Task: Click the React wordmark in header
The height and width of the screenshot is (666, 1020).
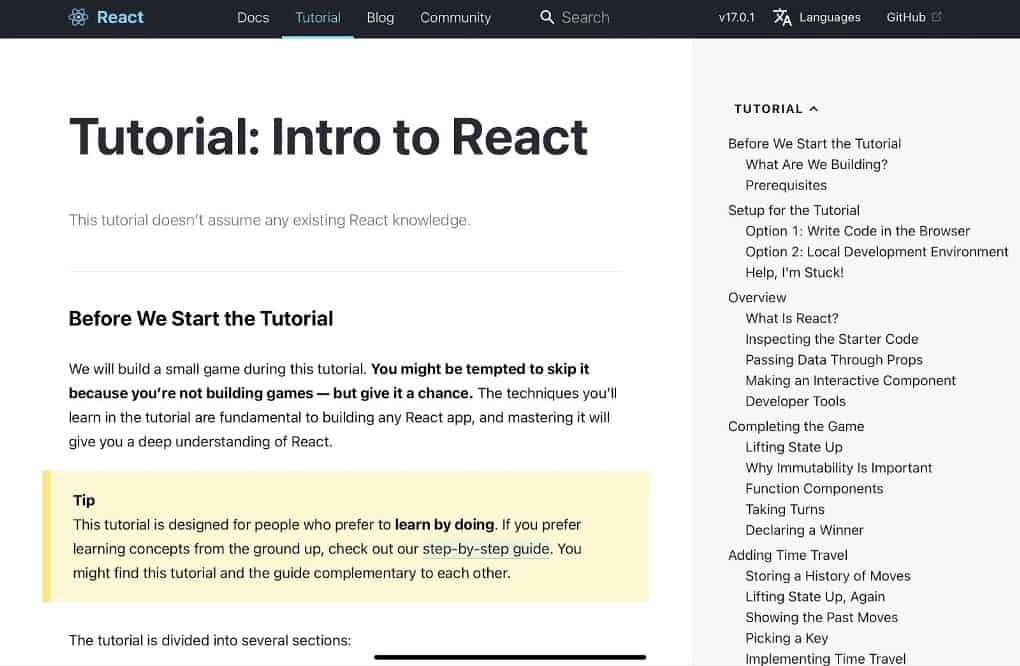Action: (120, 18)
